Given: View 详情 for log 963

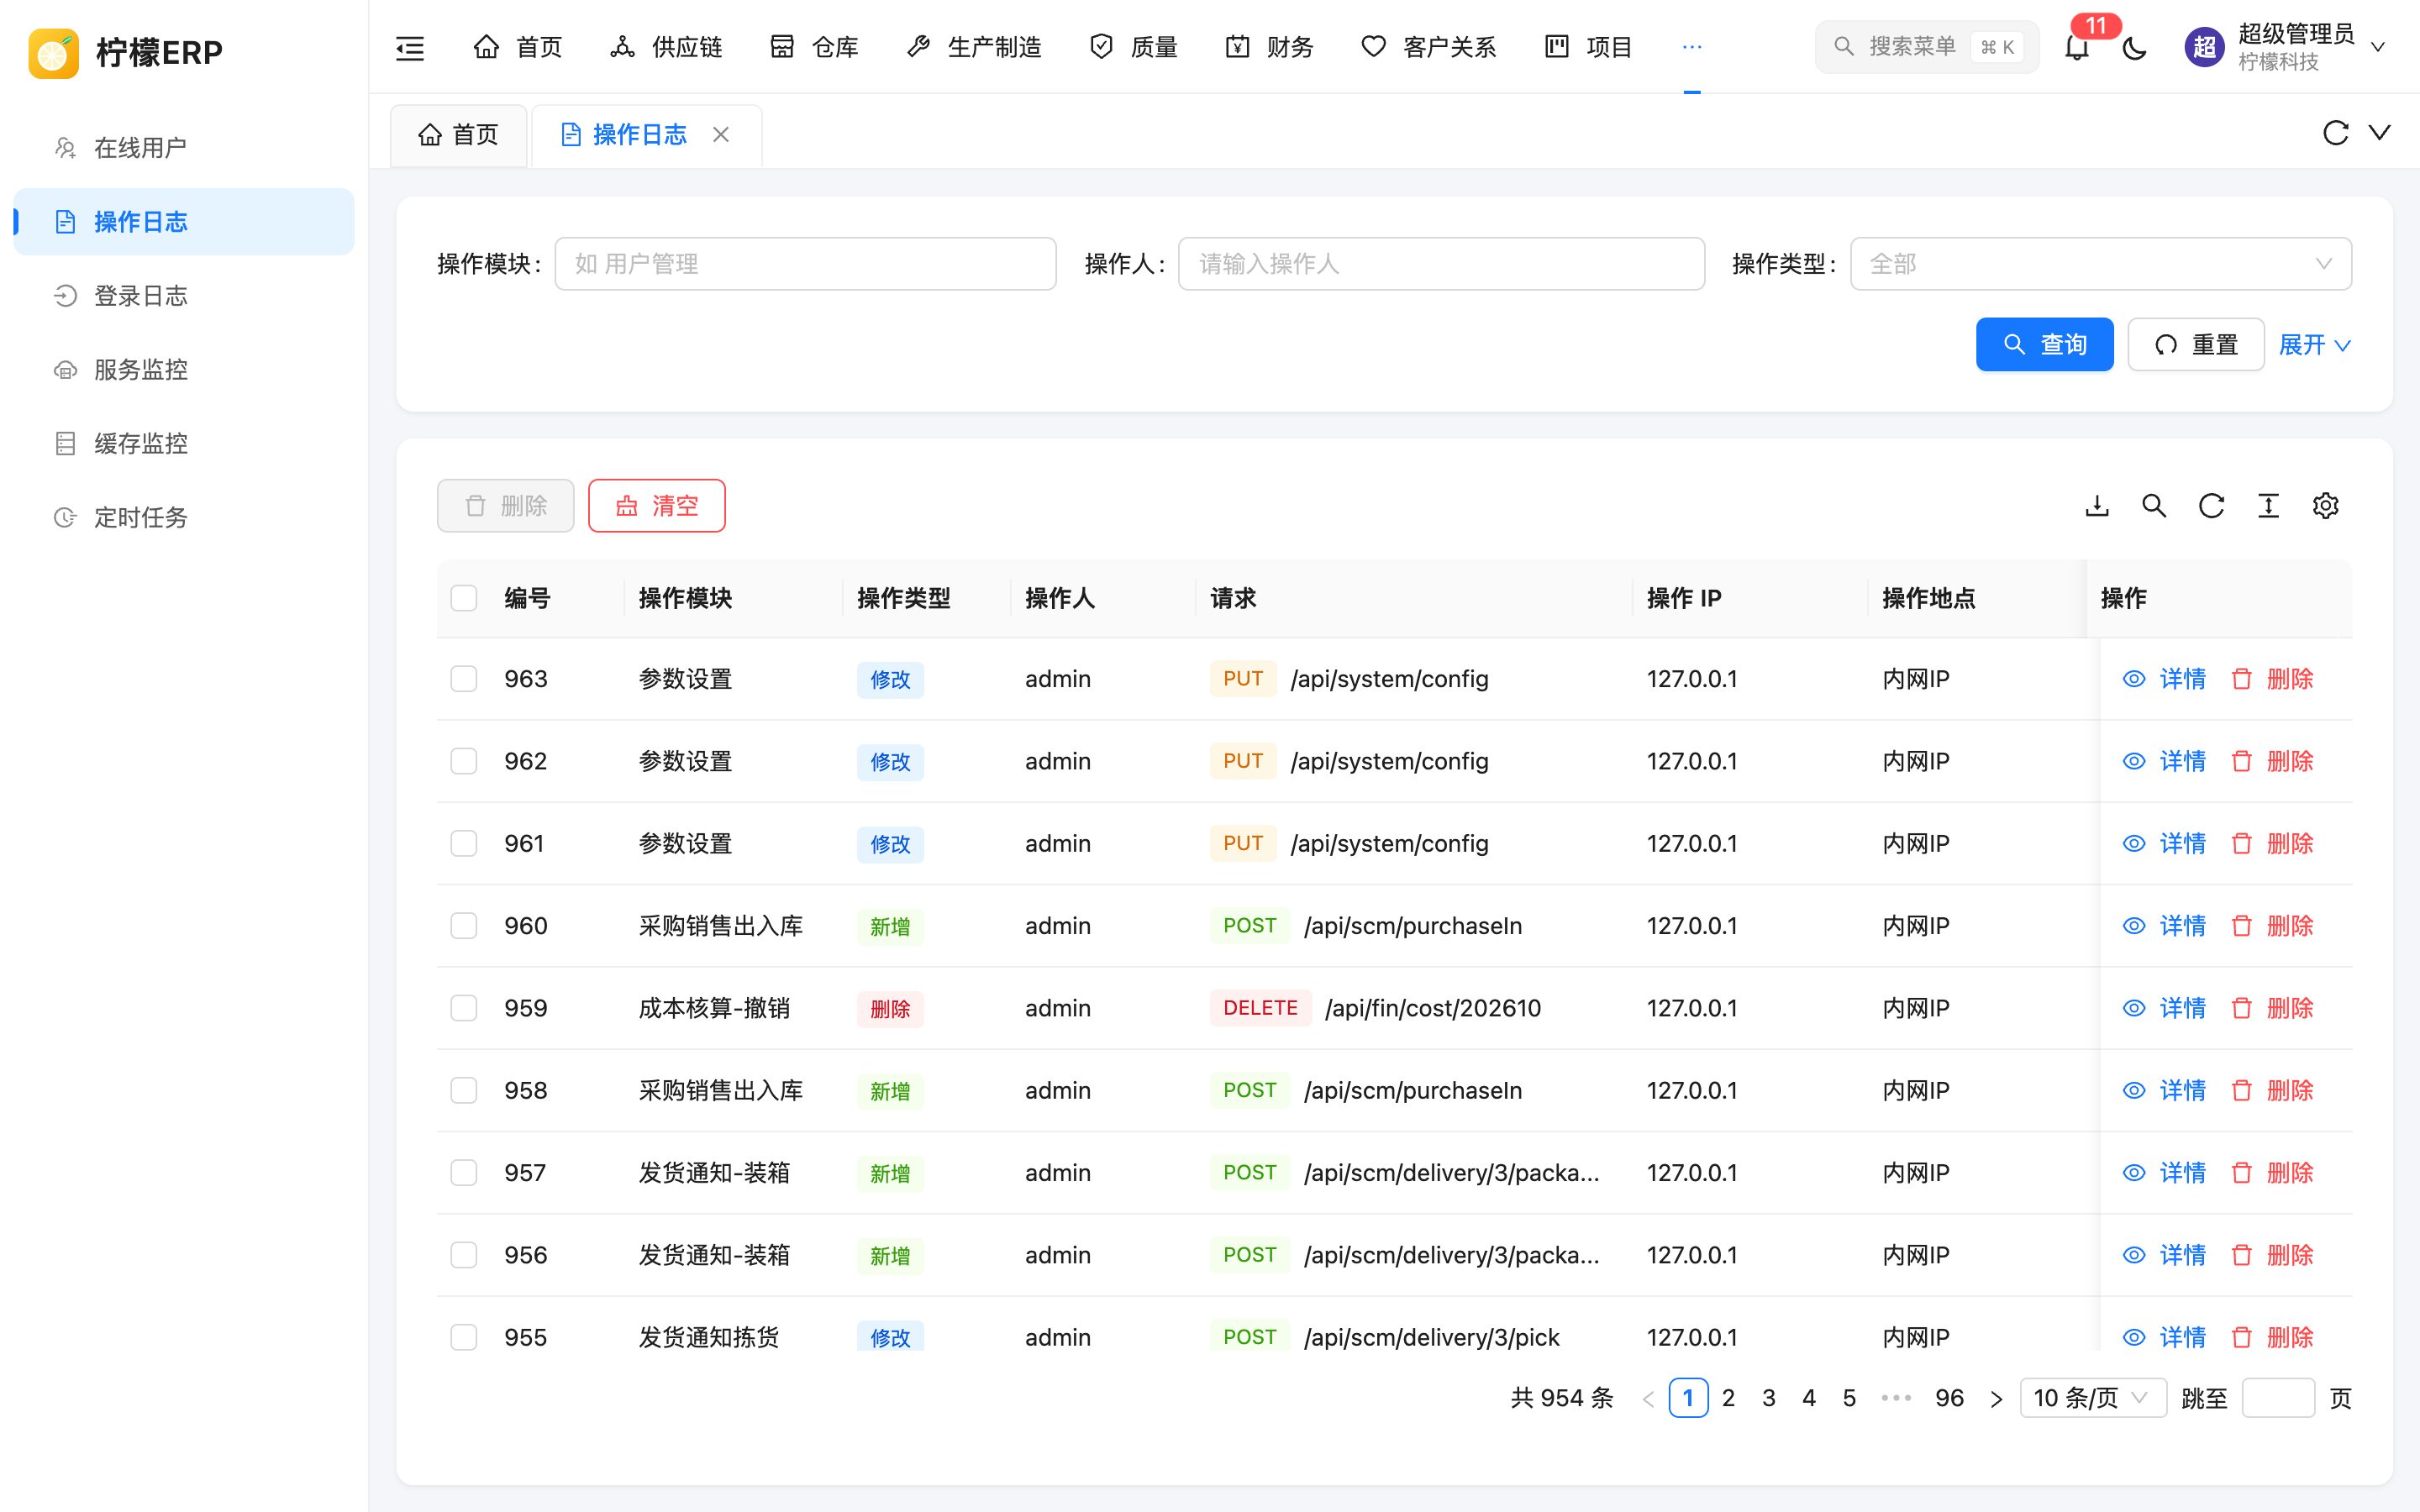Looking at the screenshot, I should tap(2164, 679).
